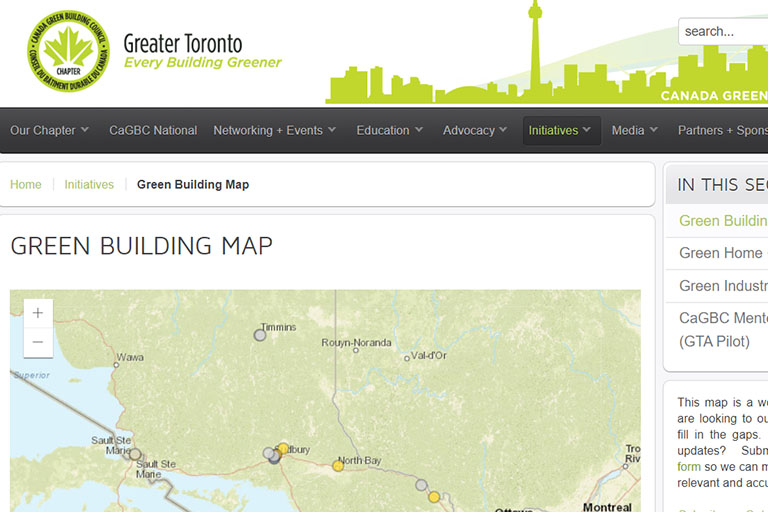Expand the Our Chapter menu arrow

click(85, 130)
